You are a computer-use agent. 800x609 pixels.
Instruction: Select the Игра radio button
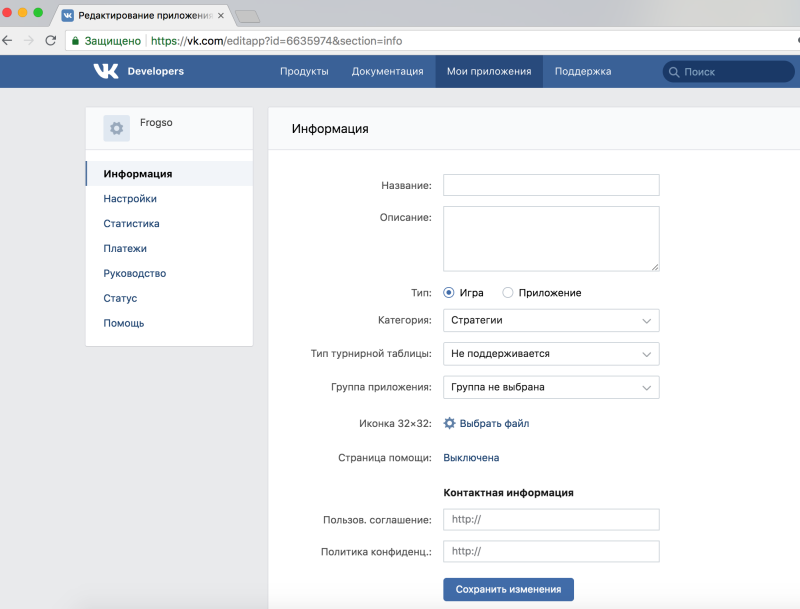[x=448, y=292]
